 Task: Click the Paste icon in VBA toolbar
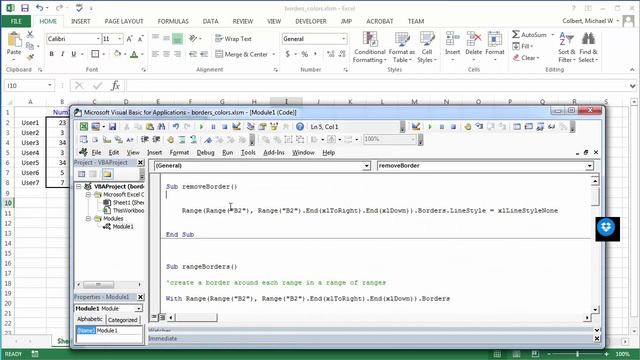150,127
